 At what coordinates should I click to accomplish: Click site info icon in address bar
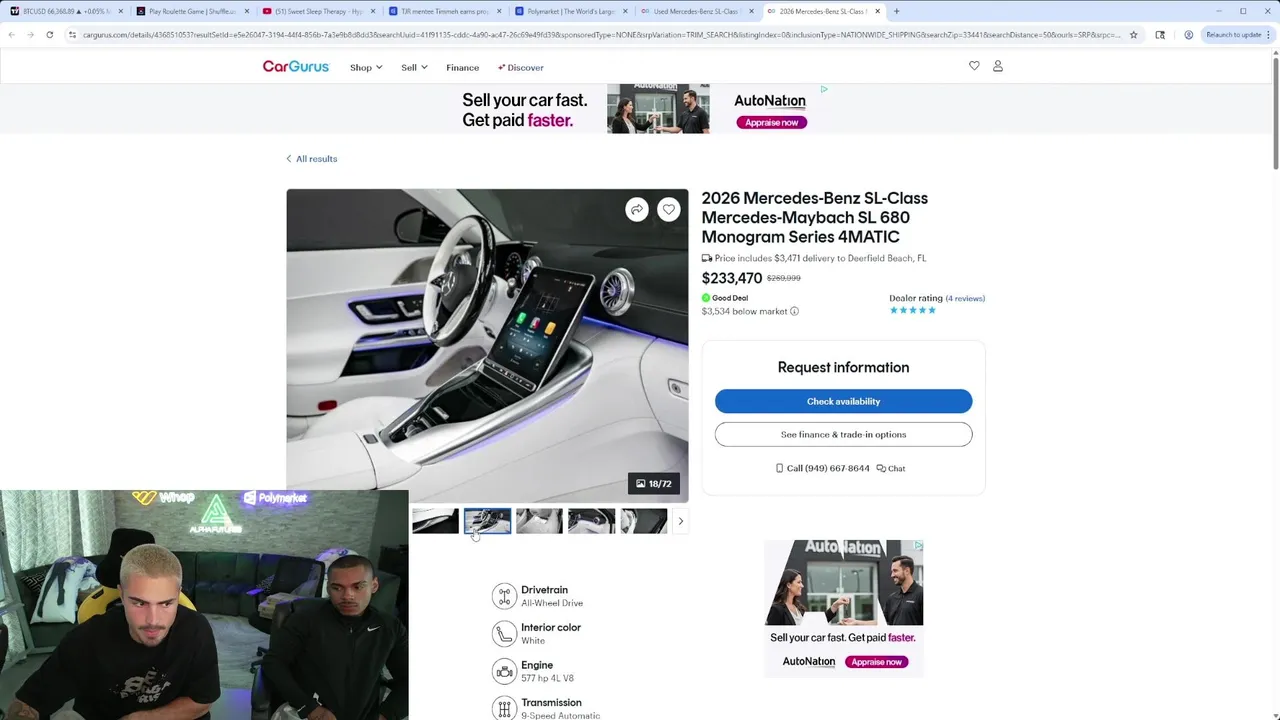tap(72, 35)
